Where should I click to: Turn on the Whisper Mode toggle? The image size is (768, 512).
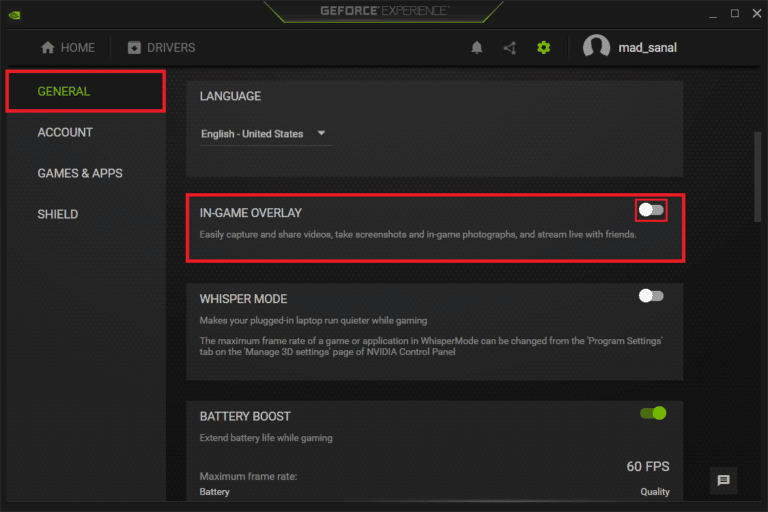651,296
